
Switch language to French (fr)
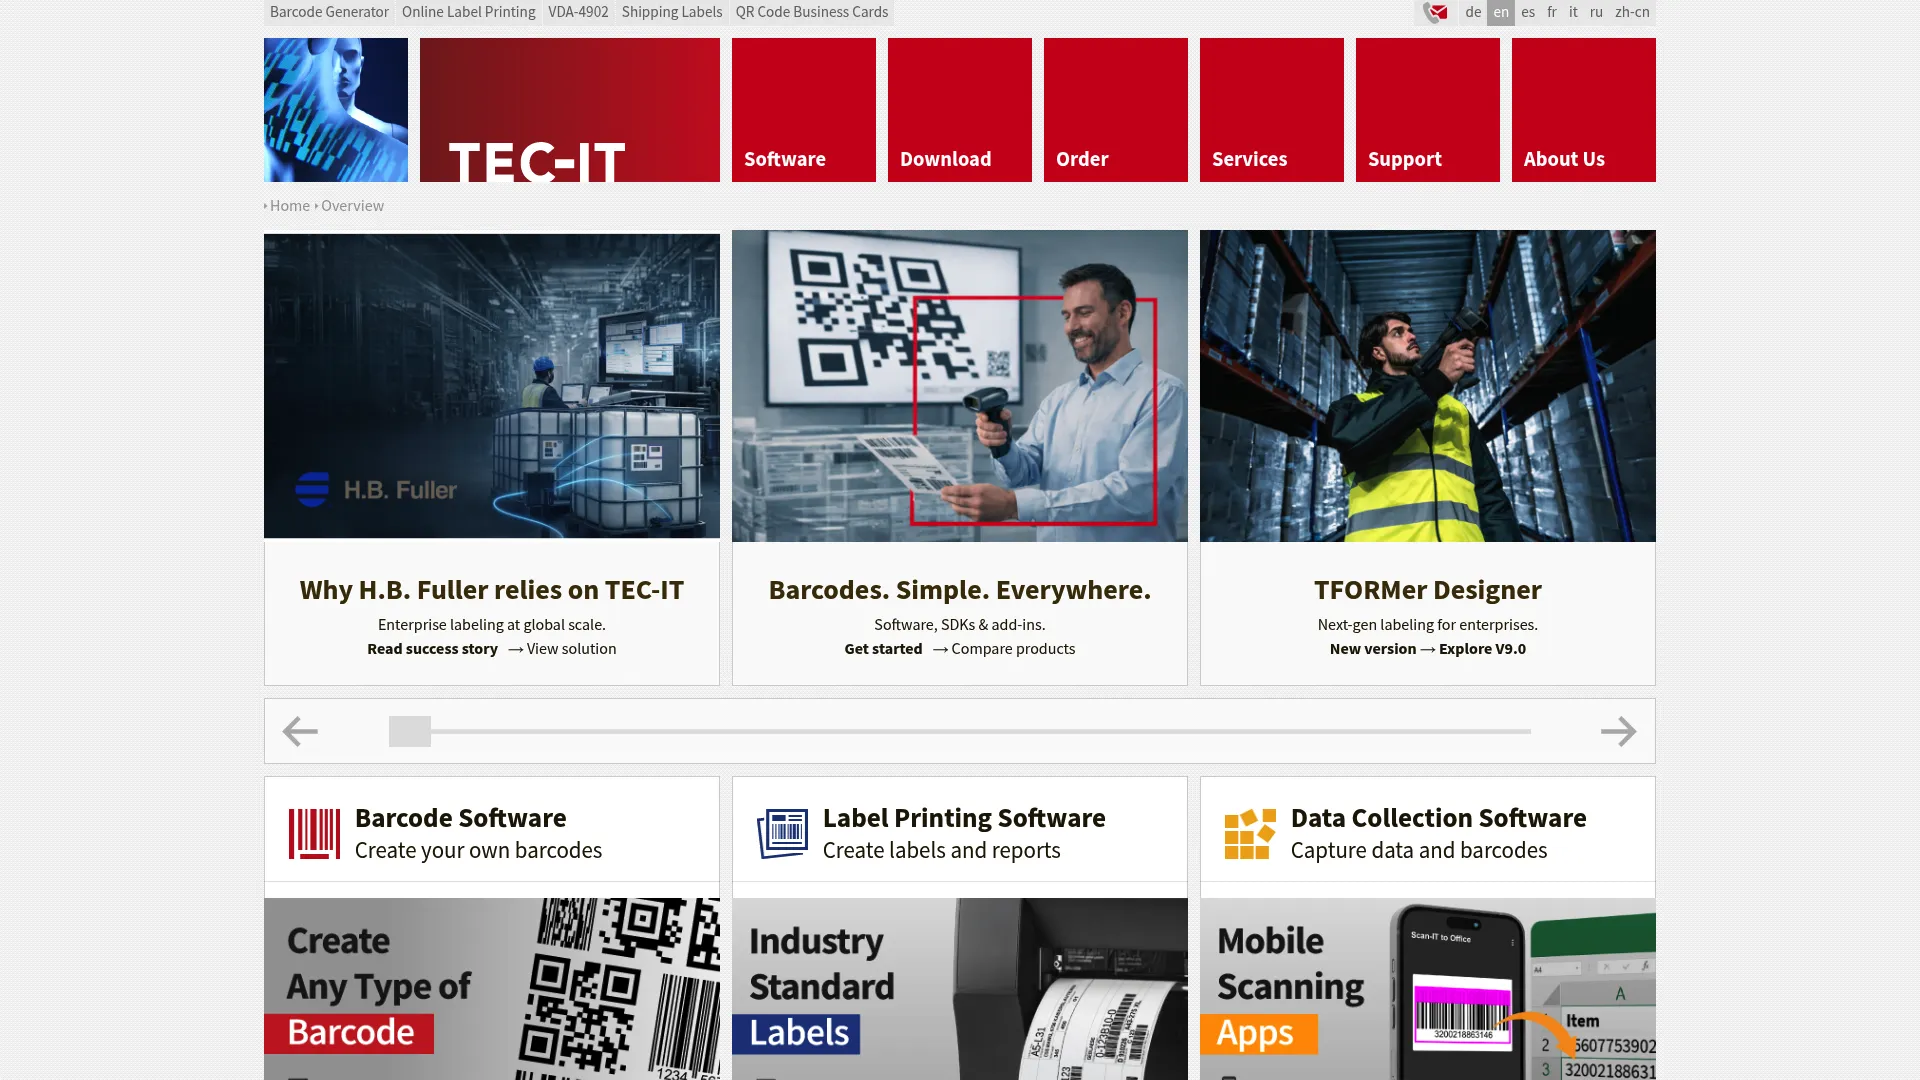coord(1552,12)
